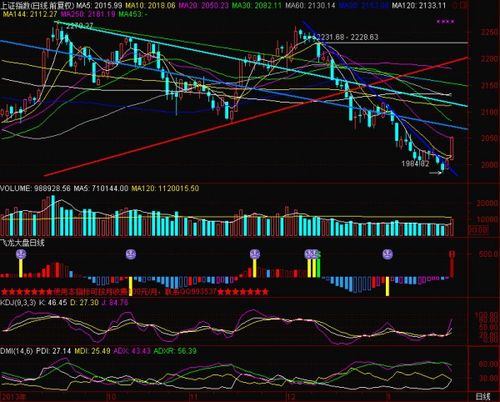The height and width of the screenshot is (402, 500).
Task: Click the purple stars marker at top right
Action: click(x=446, y=22)
